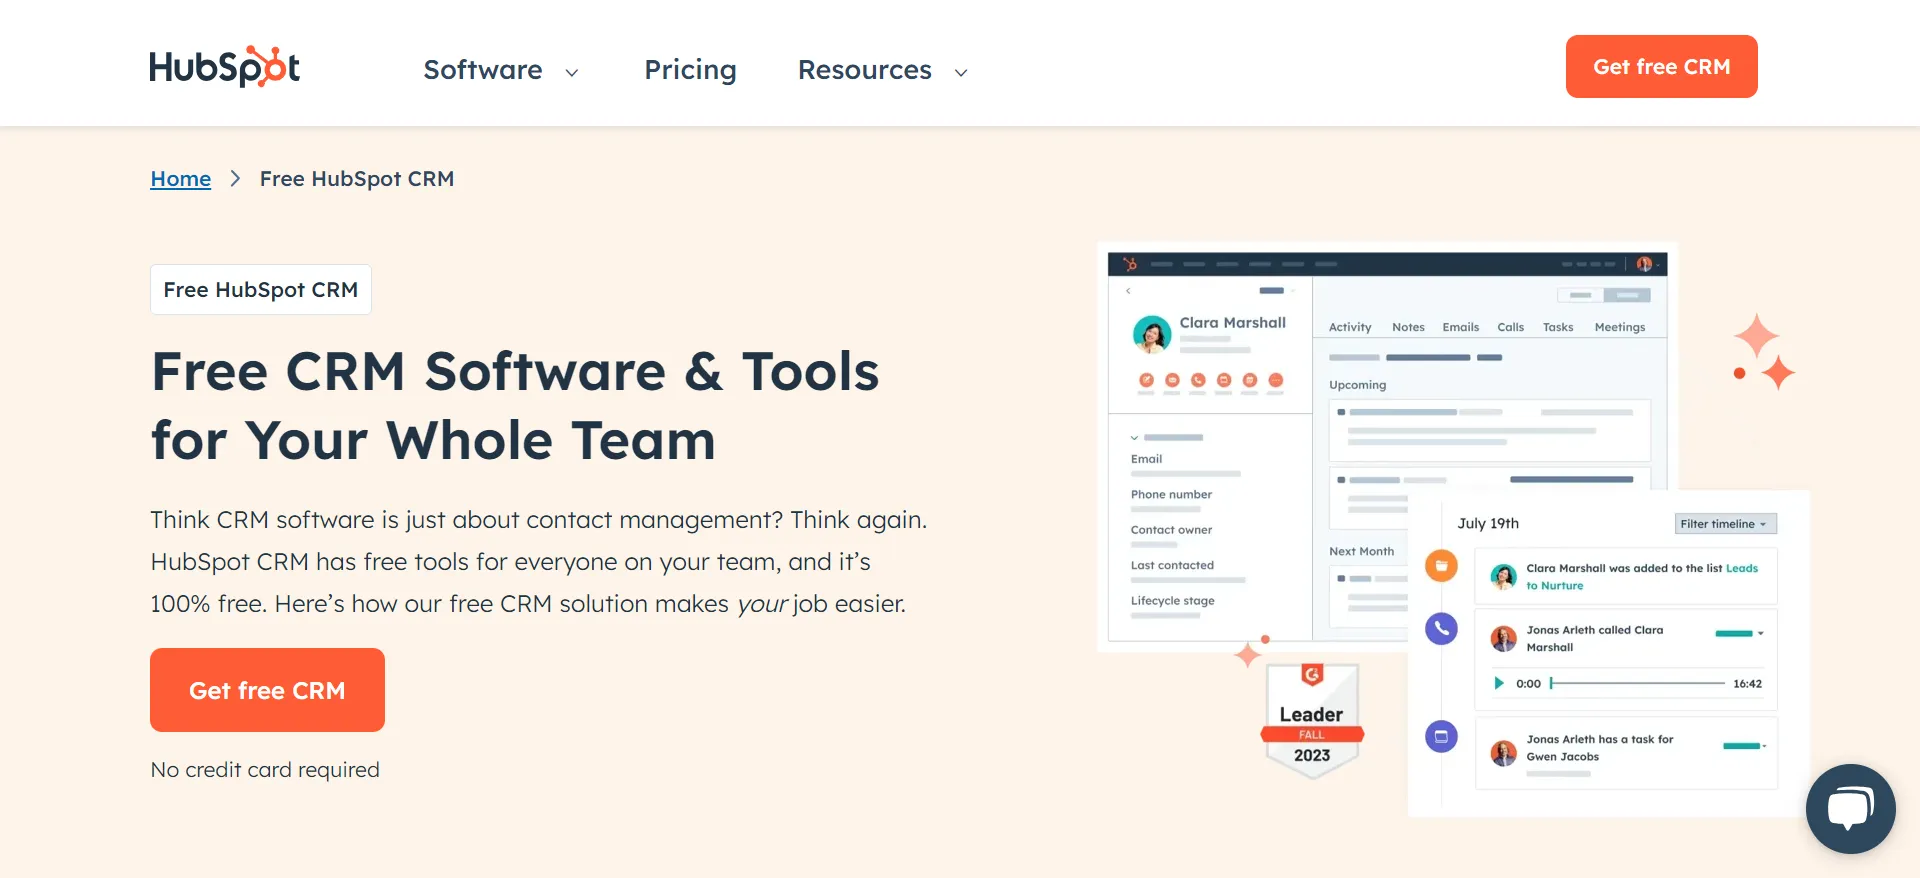Click the 16:42 call duration
Viewport: 1920px width, 878px height.
tap(1747, 684)
